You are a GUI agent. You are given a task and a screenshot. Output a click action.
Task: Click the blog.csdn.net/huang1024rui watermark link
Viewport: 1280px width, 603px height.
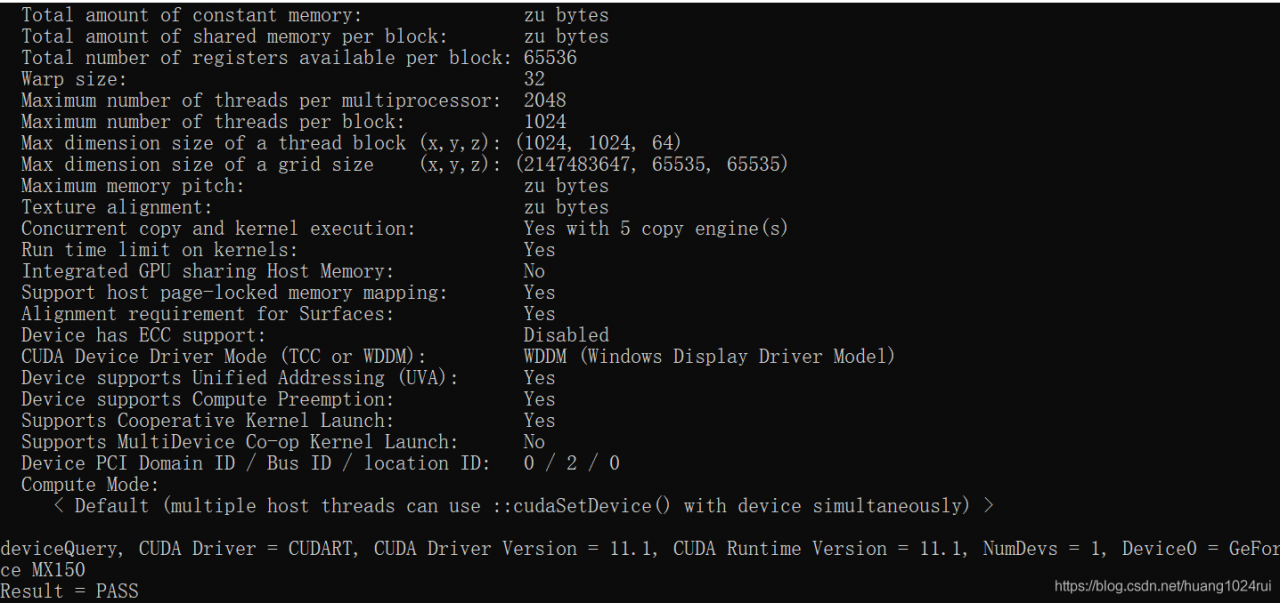pos(1163,587)
